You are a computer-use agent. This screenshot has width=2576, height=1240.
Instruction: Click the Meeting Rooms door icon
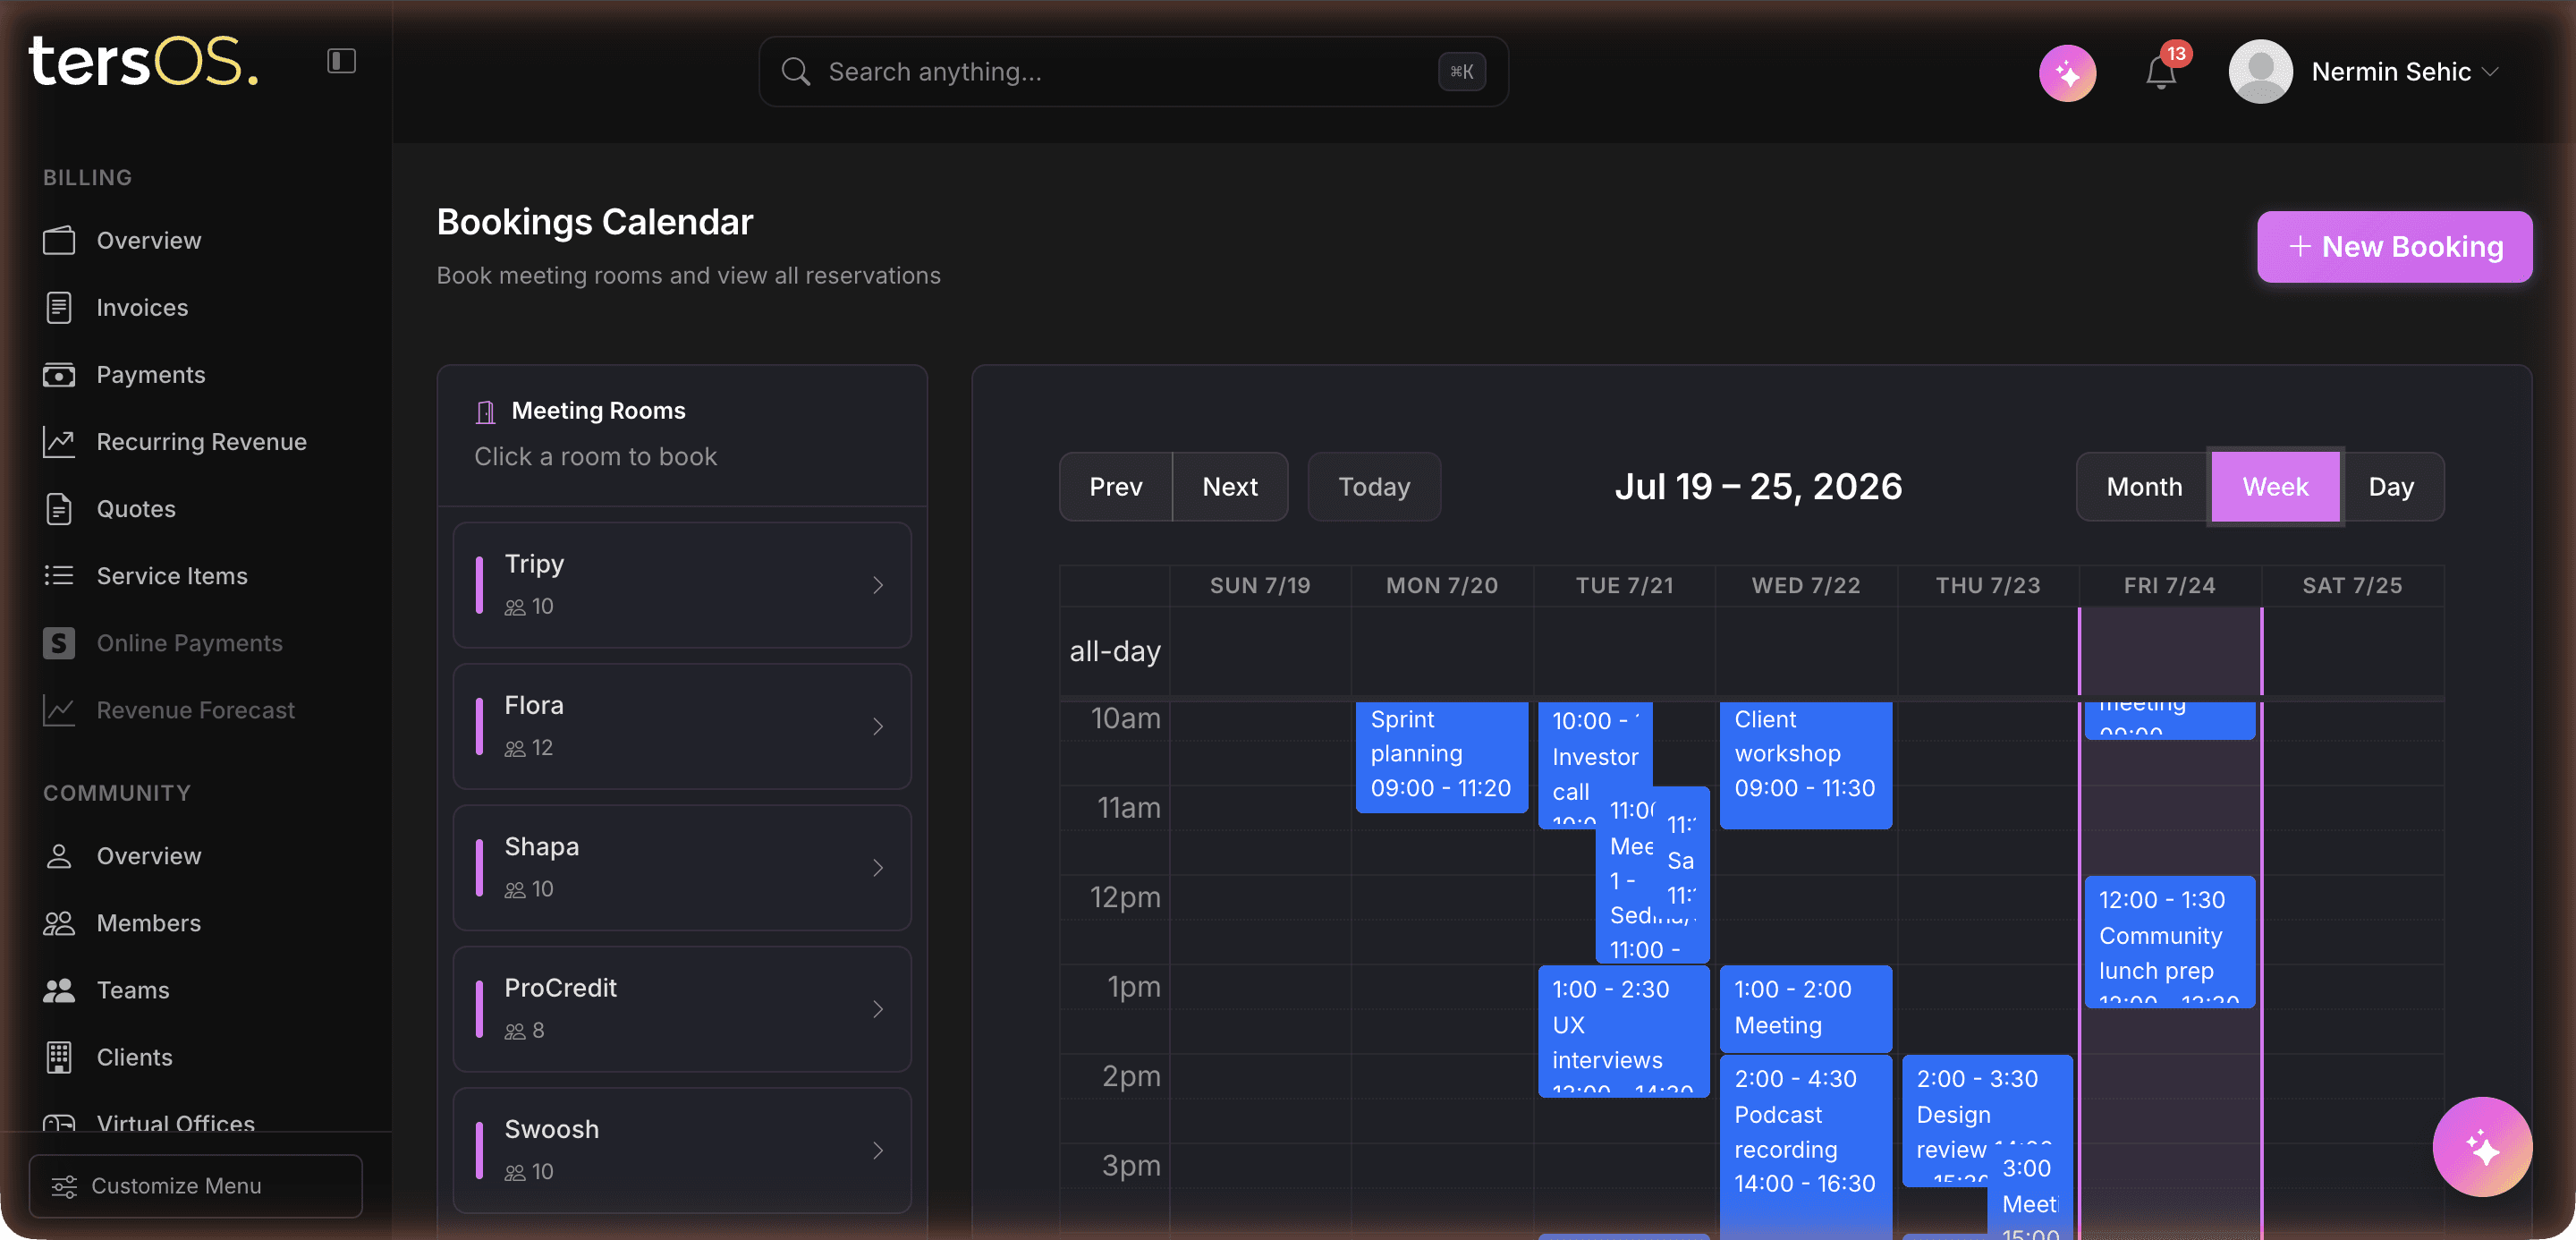[486, 411]
